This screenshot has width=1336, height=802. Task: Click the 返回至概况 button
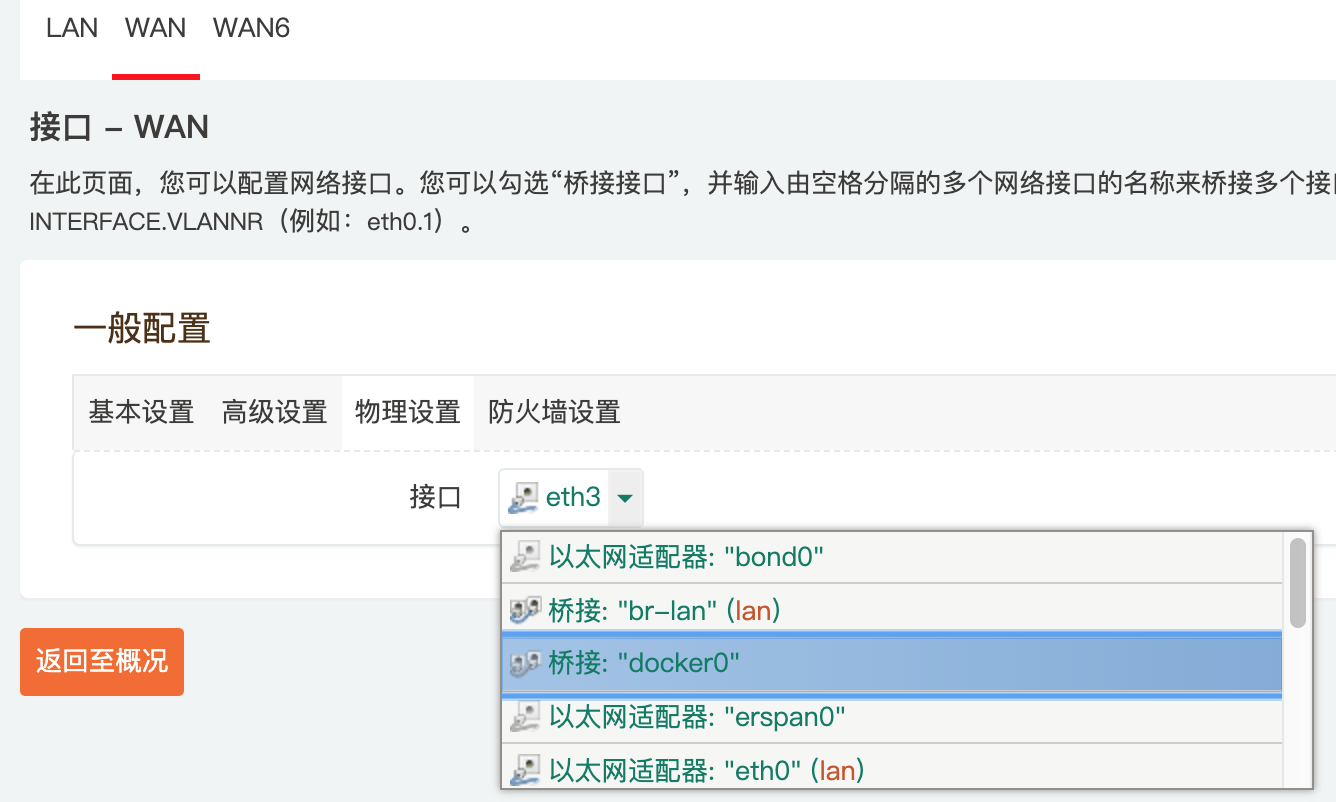(102, 661)
